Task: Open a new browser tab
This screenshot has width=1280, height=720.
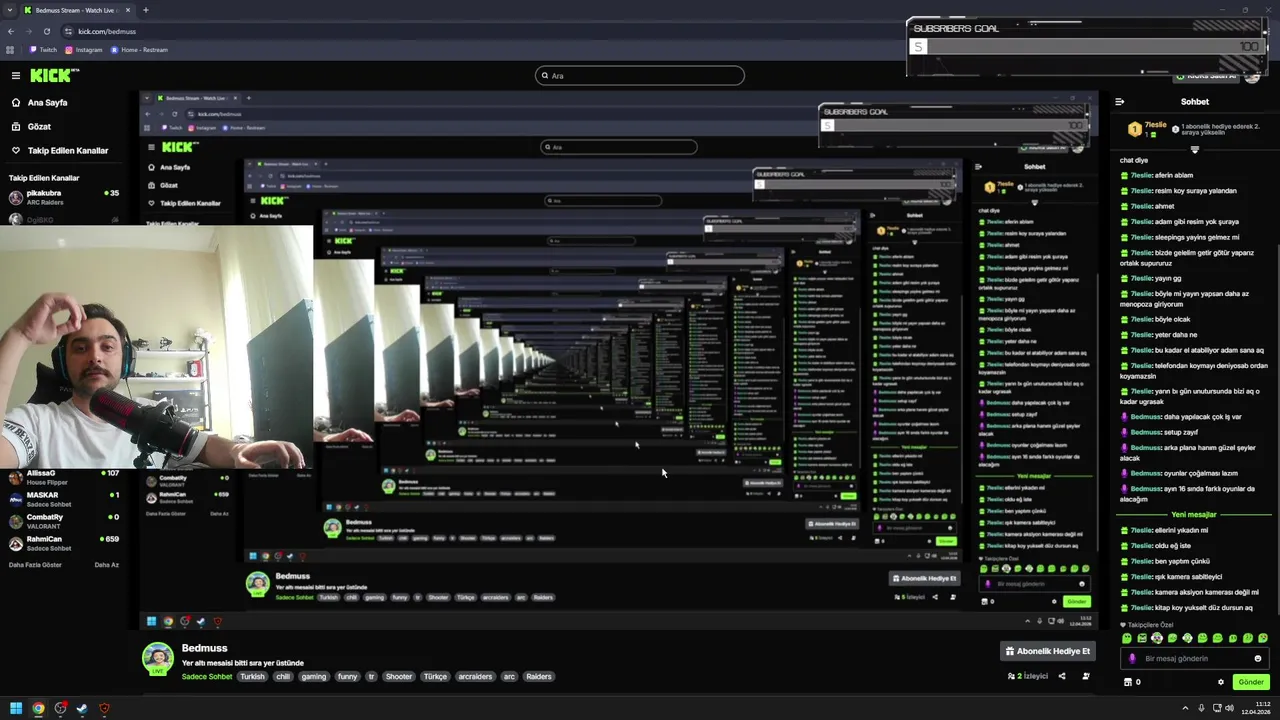Action: (x=146, y=10)
